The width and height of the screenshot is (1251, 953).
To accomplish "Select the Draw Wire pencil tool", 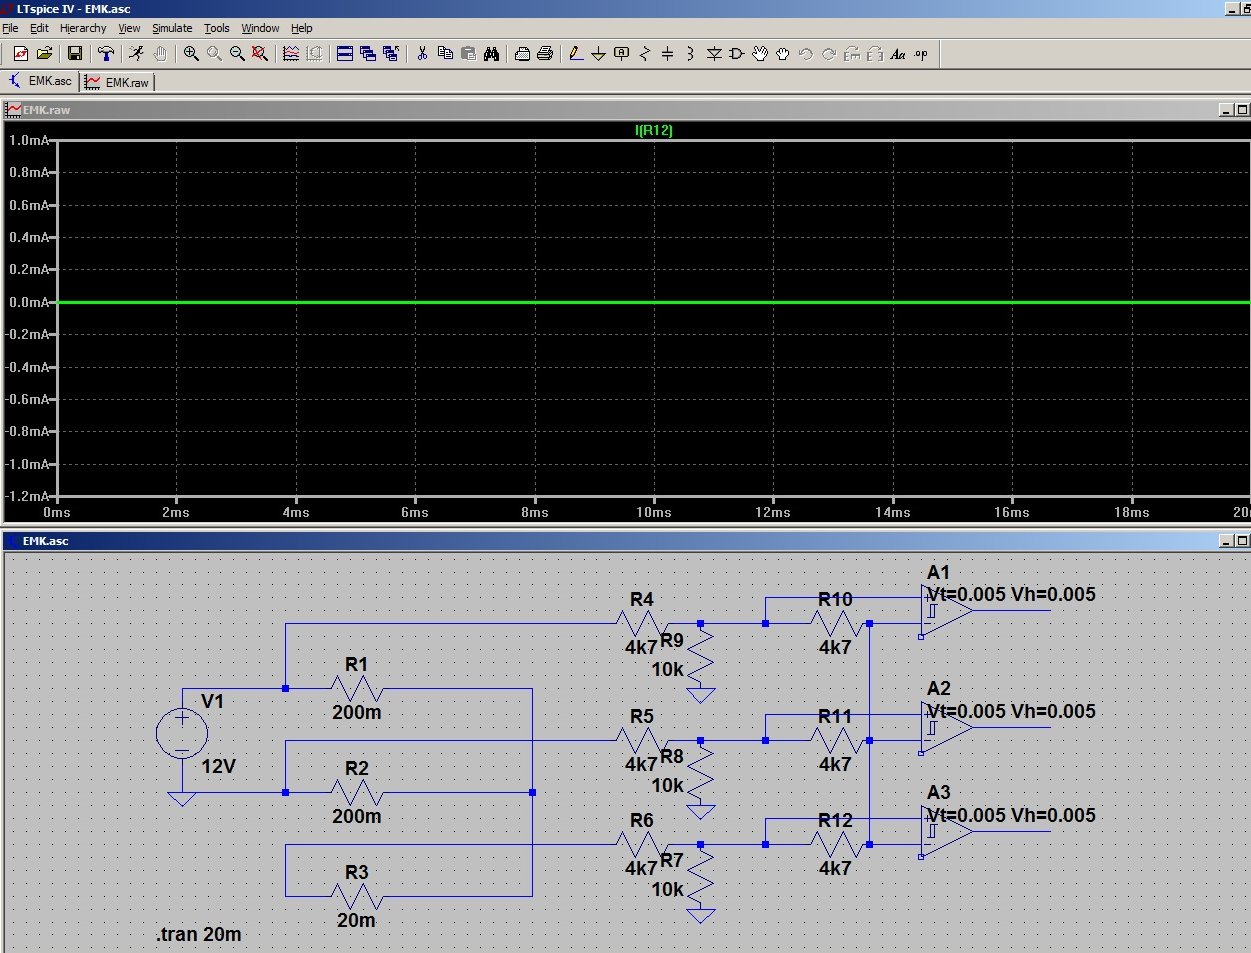I will click(x=576, y=54).
